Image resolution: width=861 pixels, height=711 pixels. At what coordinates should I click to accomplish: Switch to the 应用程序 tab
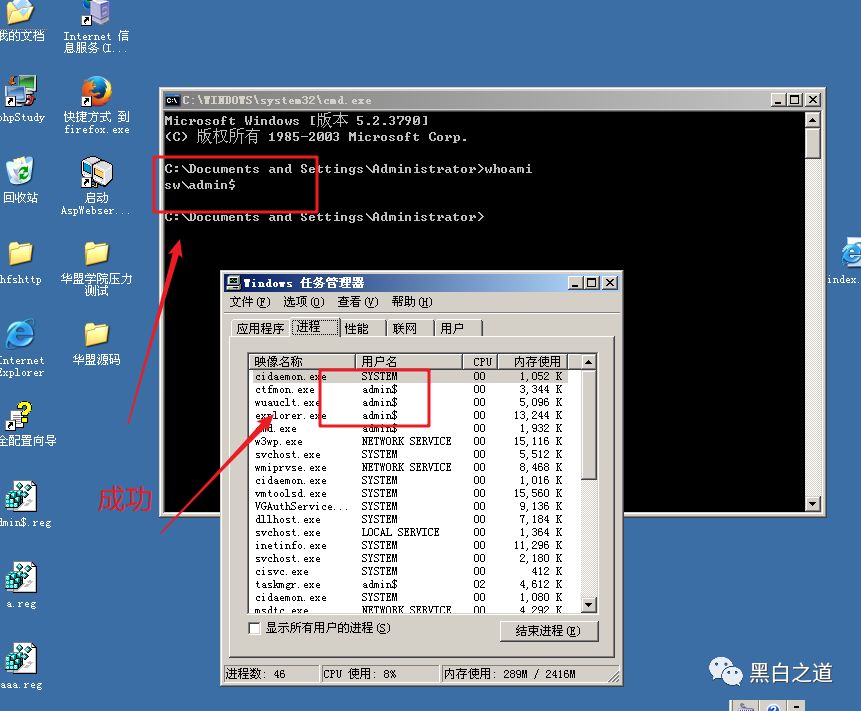pos(260,328)
